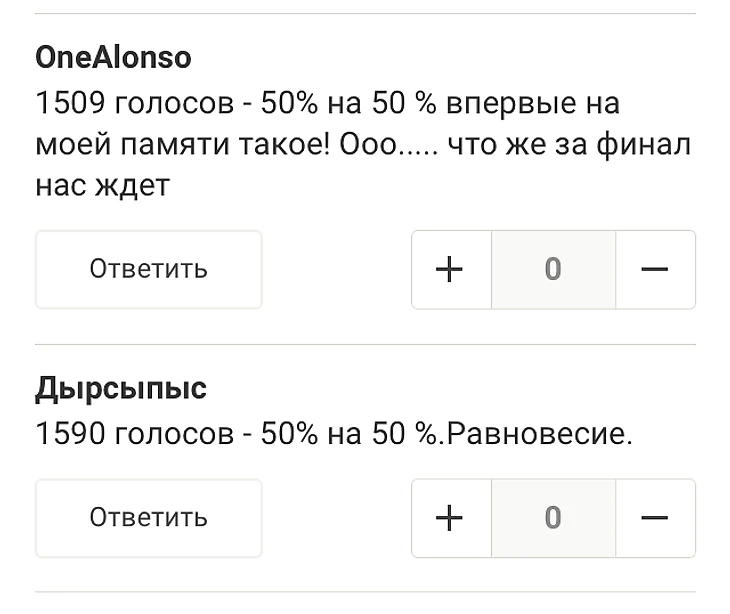Click the vote score of Дырсыпыс's comment
The width and height of the screenshot is (730, 614).
(553, 517)
